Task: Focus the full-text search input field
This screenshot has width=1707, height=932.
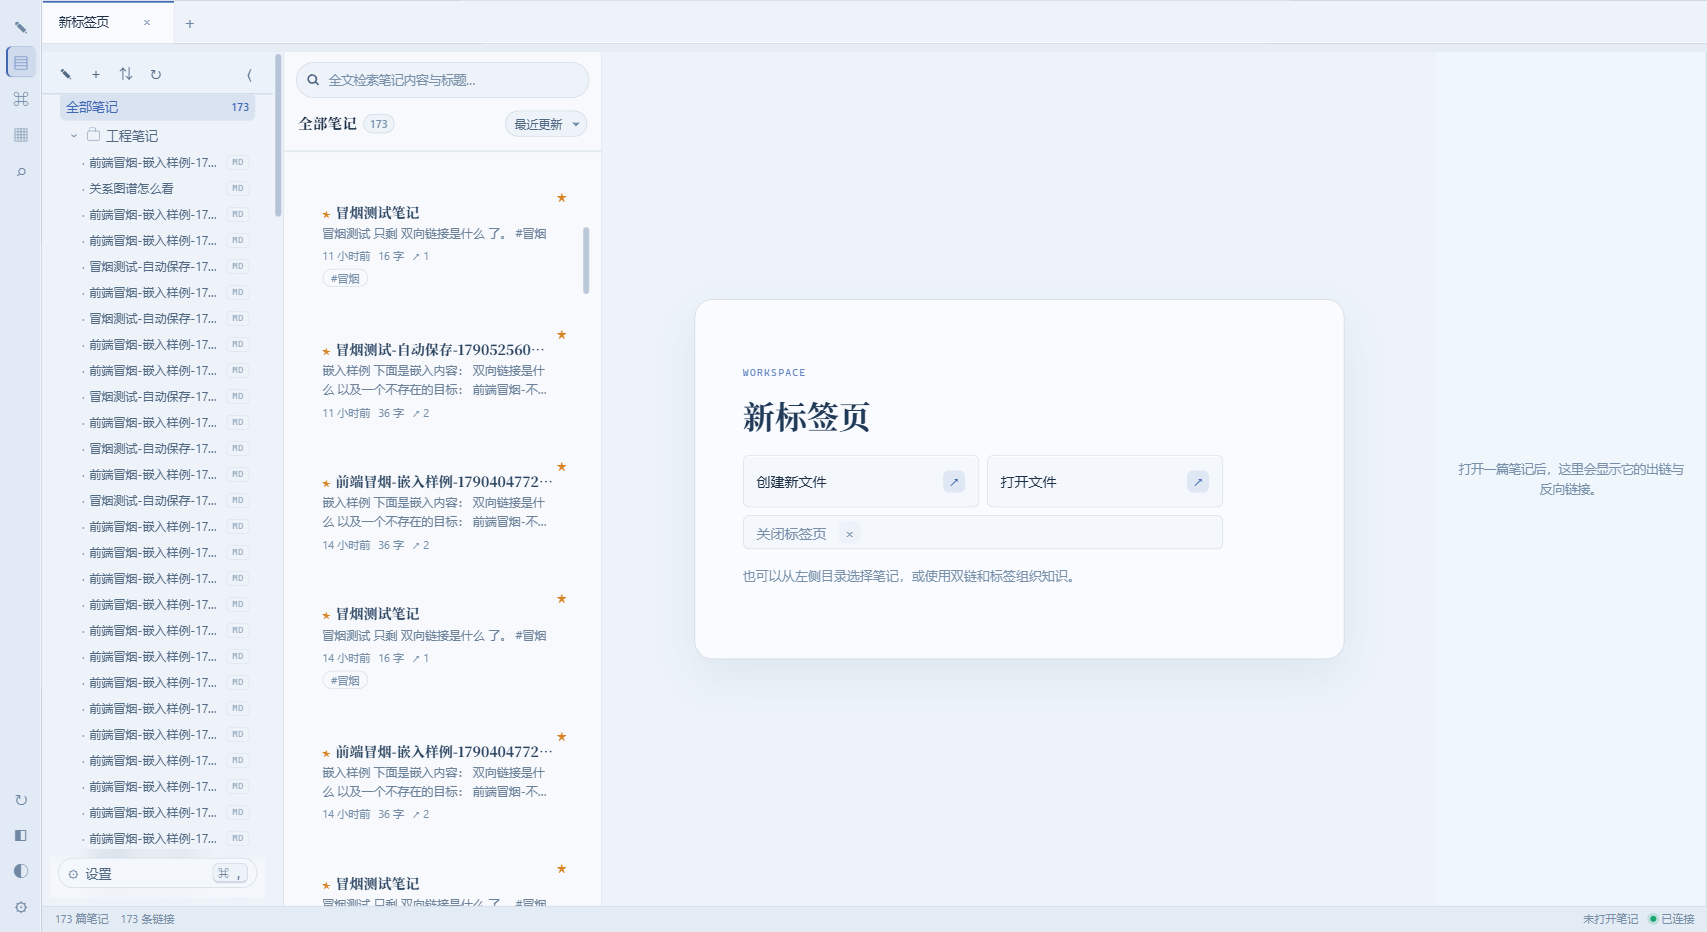Action: click(442, 80)
